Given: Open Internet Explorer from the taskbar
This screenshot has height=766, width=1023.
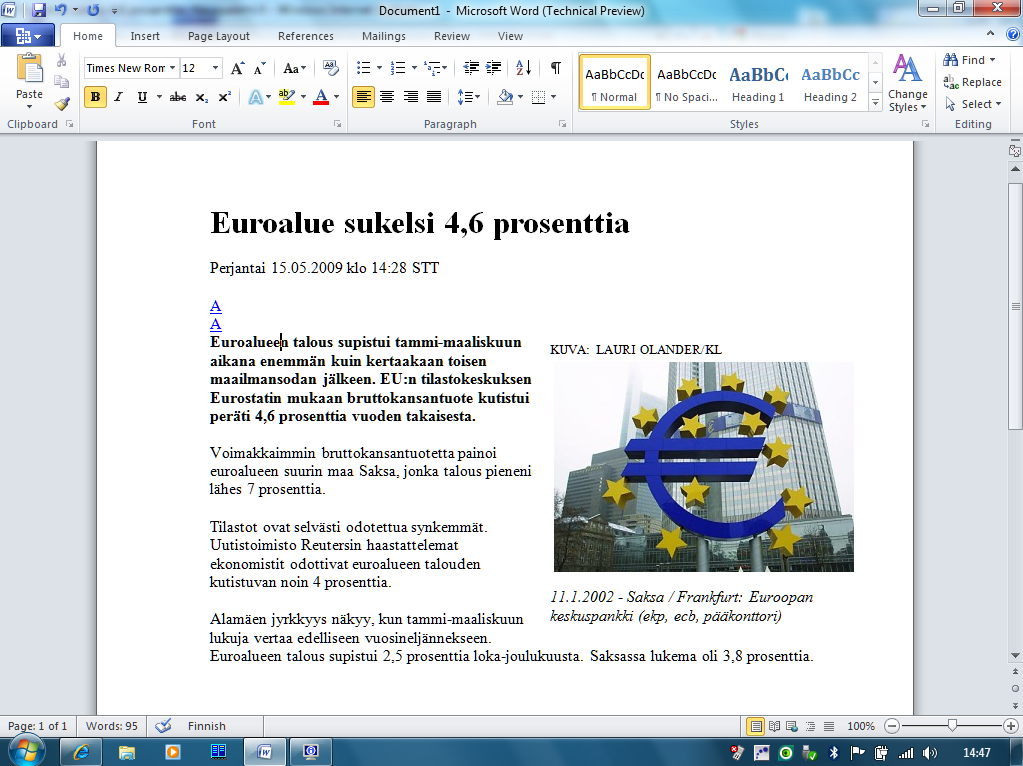Looking at the screenshot, I should [x=82, y=752].
